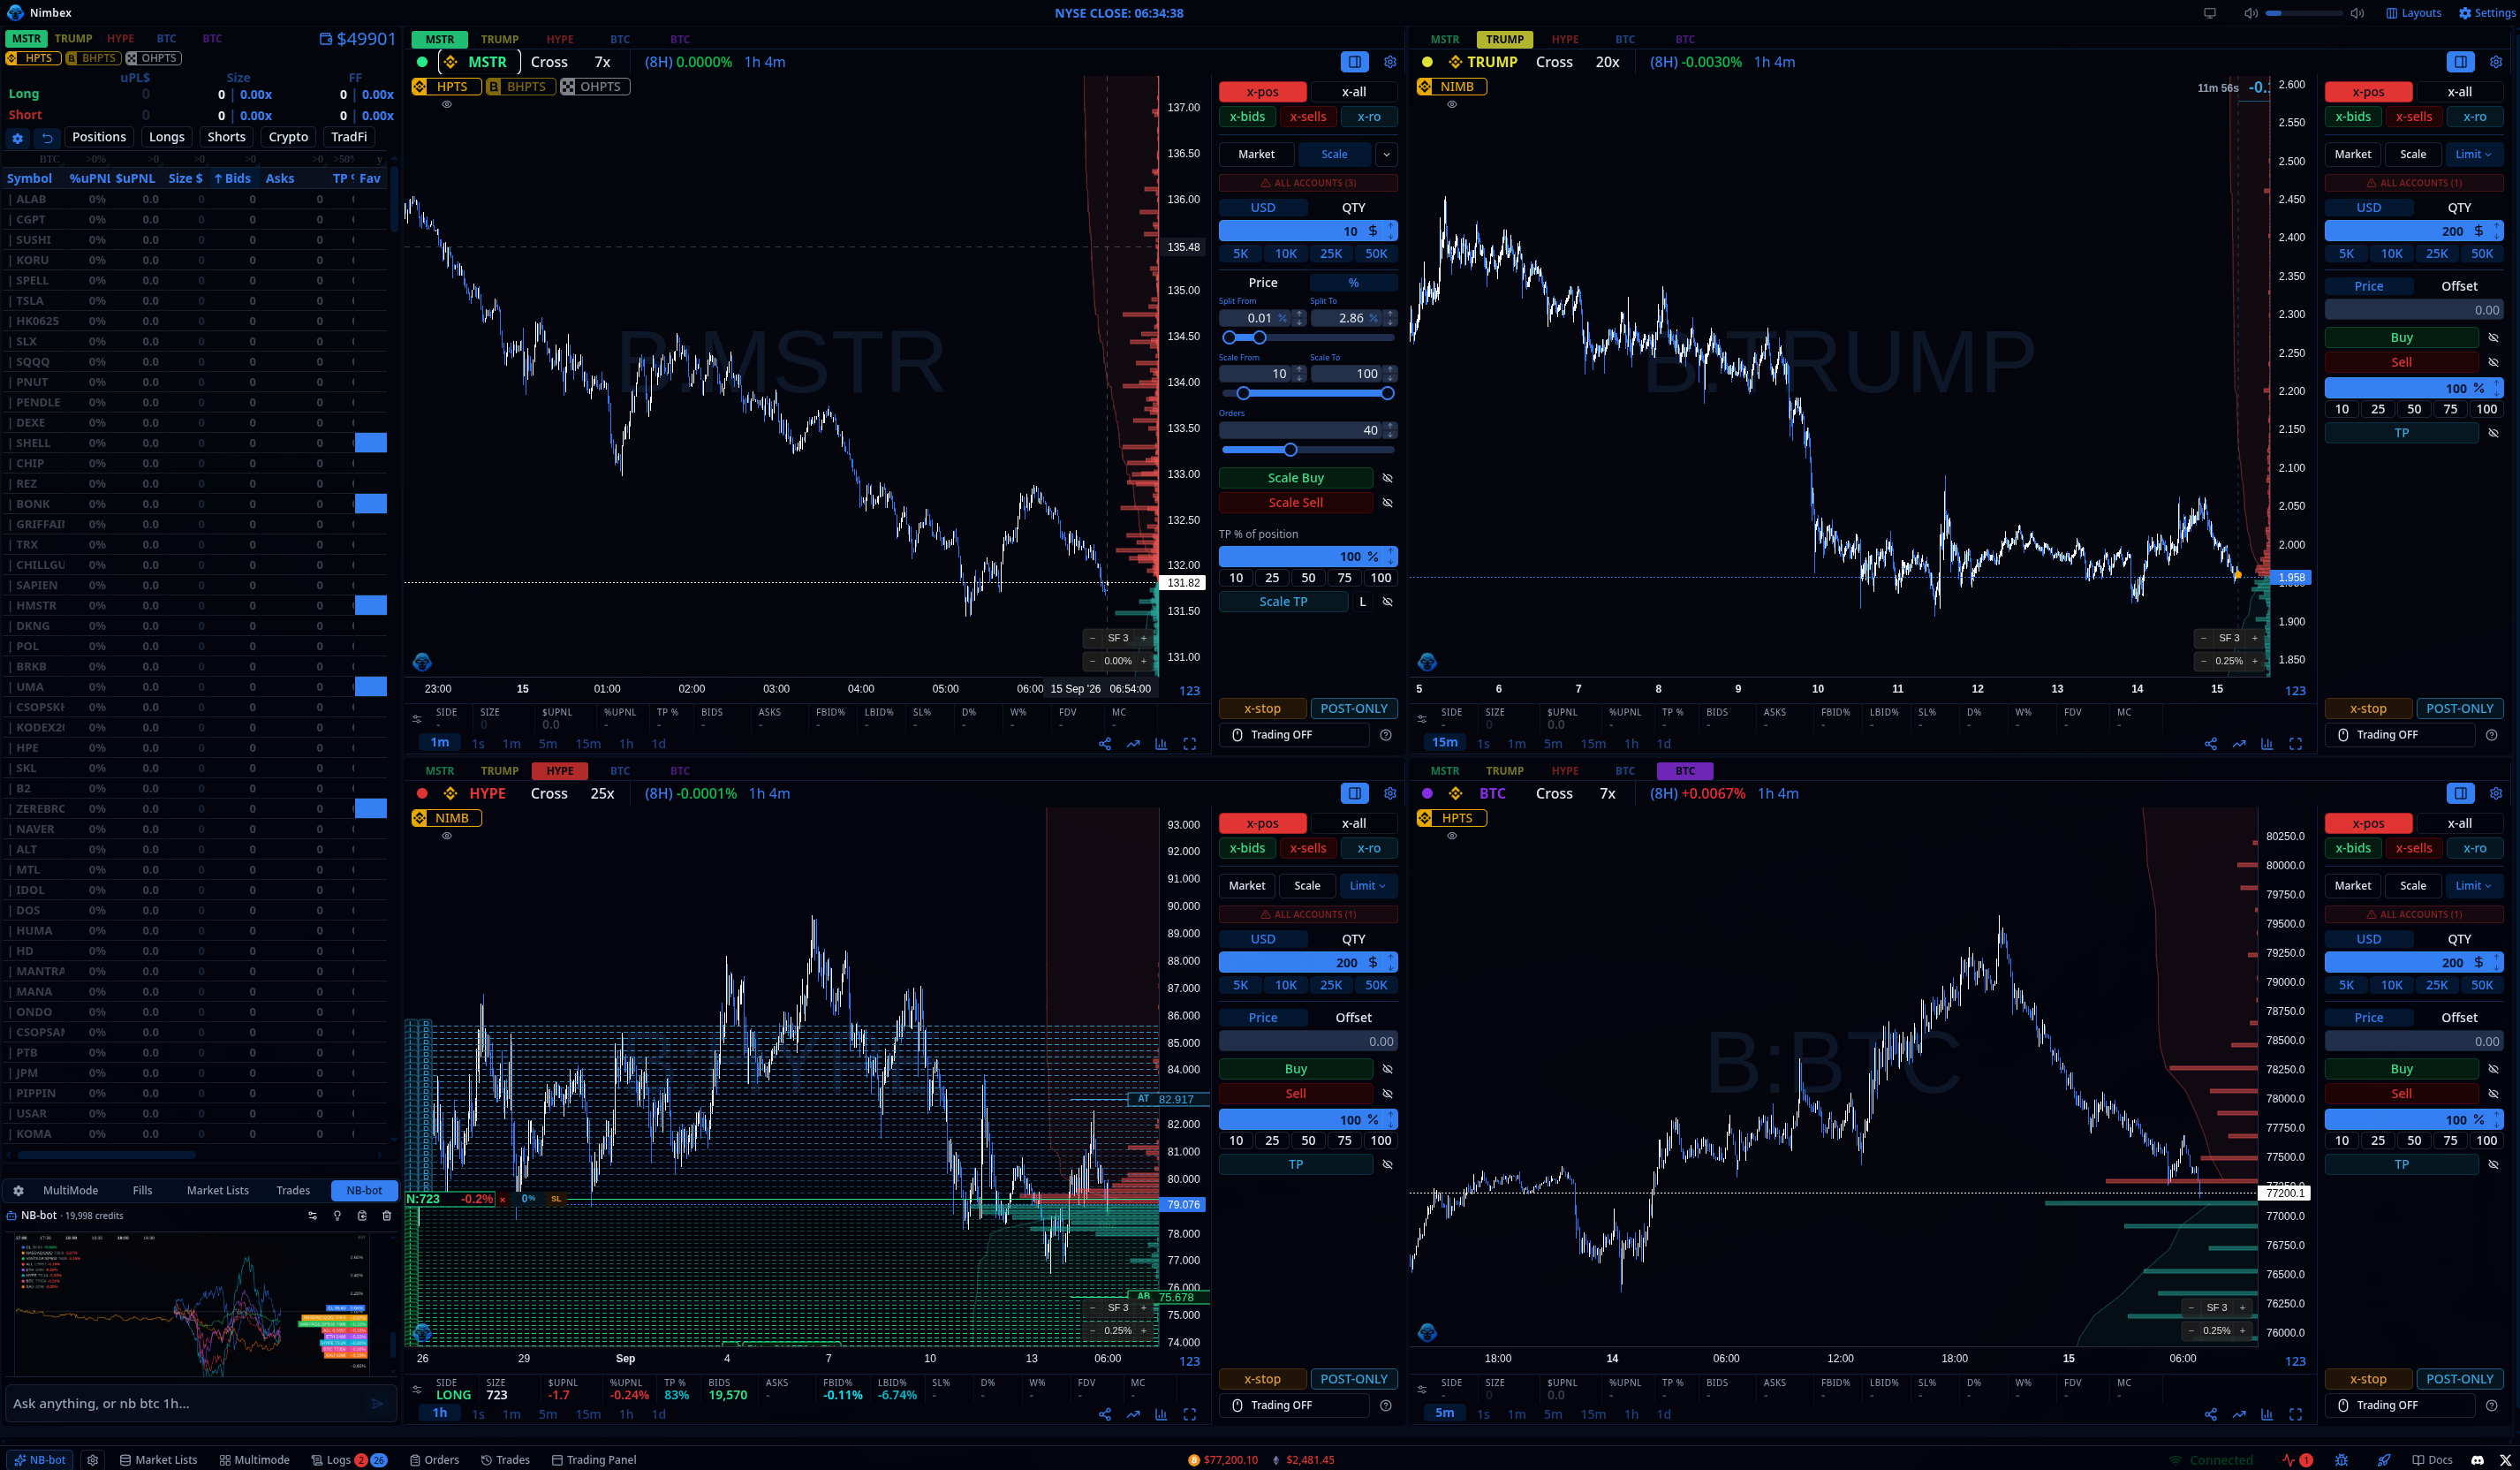Click the undo arrow icon in positions panel

point(47,138)
